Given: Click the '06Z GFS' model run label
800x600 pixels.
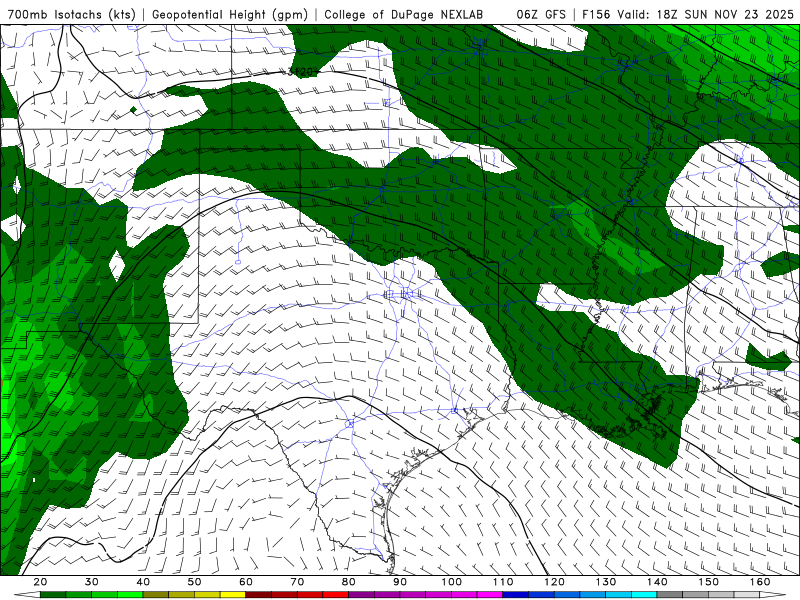Looking at the screenshot, I should point(541,15).
